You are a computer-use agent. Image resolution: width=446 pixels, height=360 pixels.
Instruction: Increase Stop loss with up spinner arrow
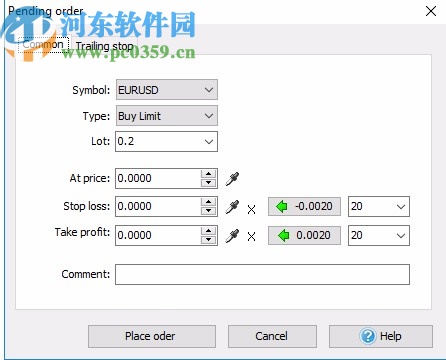click(209, 202)
